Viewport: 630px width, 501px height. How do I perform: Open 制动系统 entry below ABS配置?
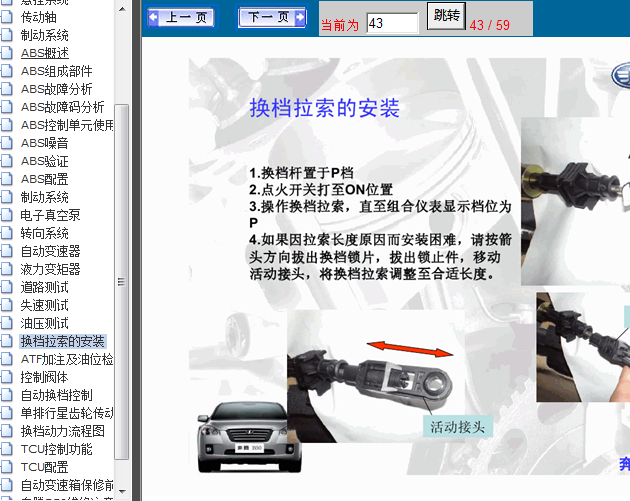click(x=45, y=197)
